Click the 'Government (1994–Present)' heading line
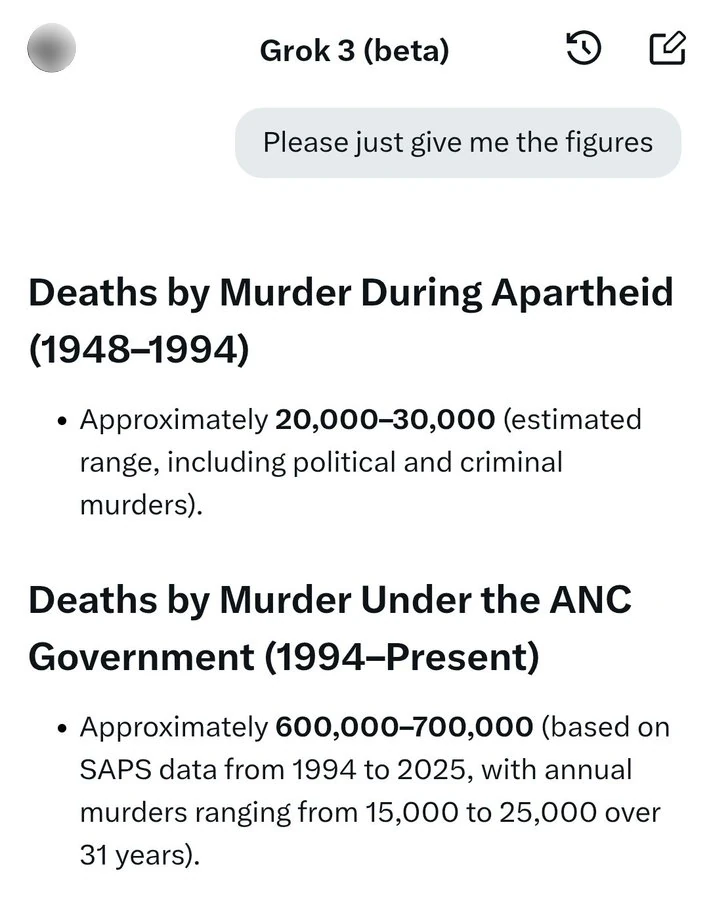This screenshot has width=709, height=900. click(284, 657)
